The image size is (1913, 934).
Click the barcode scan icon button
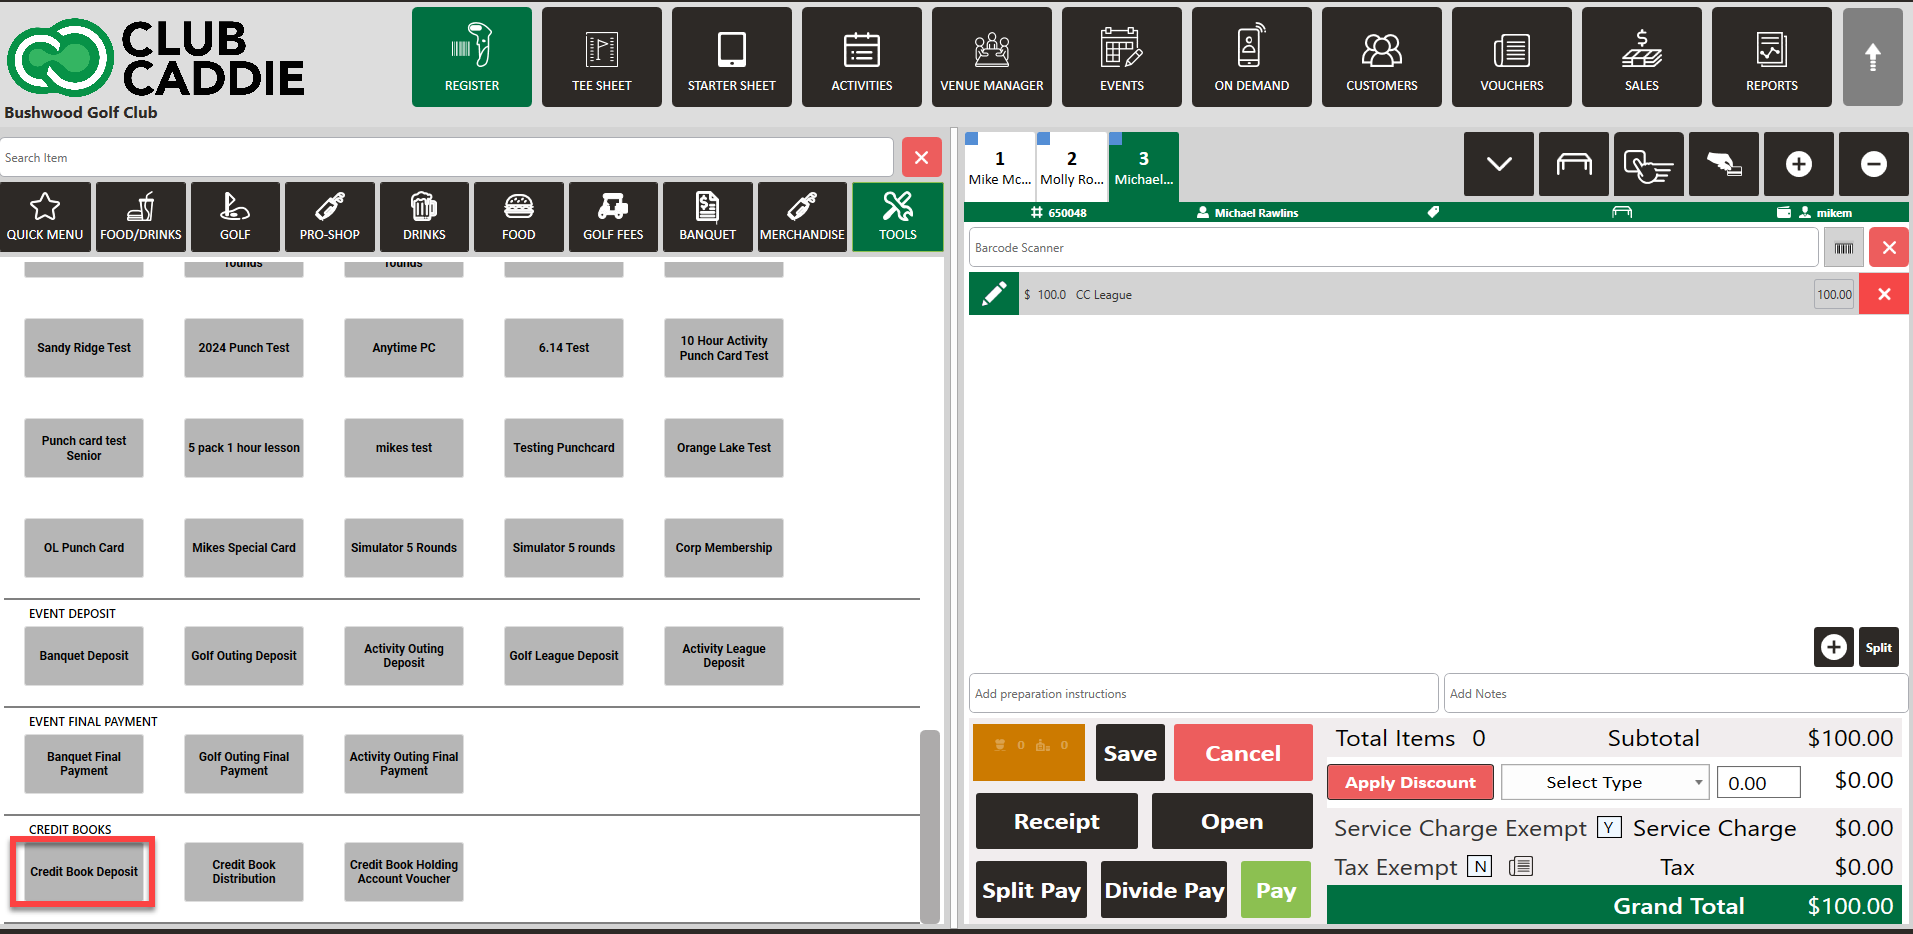point(1843,248)
